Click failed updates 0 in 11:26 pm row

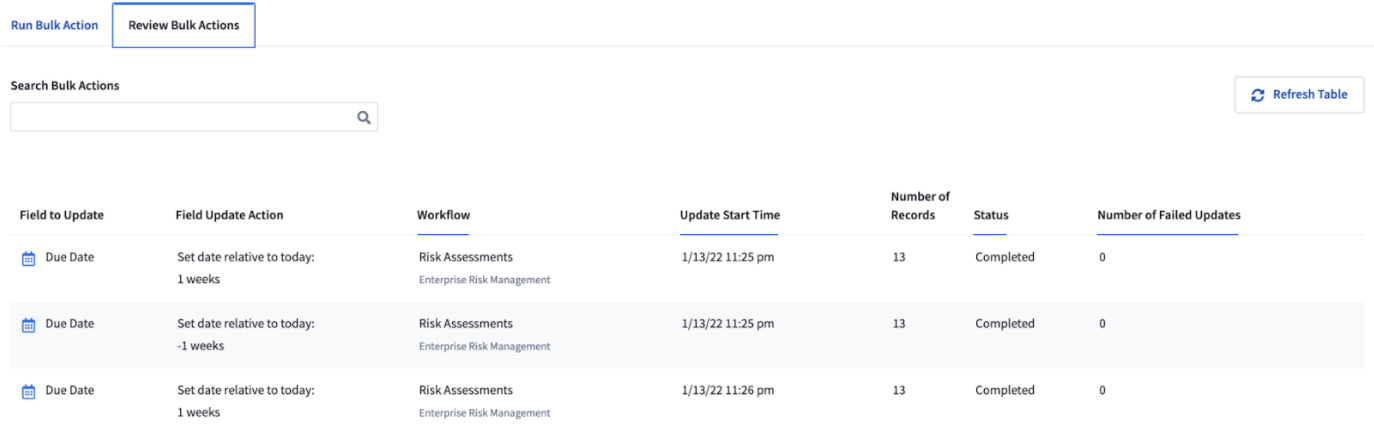pos(1102,391)
